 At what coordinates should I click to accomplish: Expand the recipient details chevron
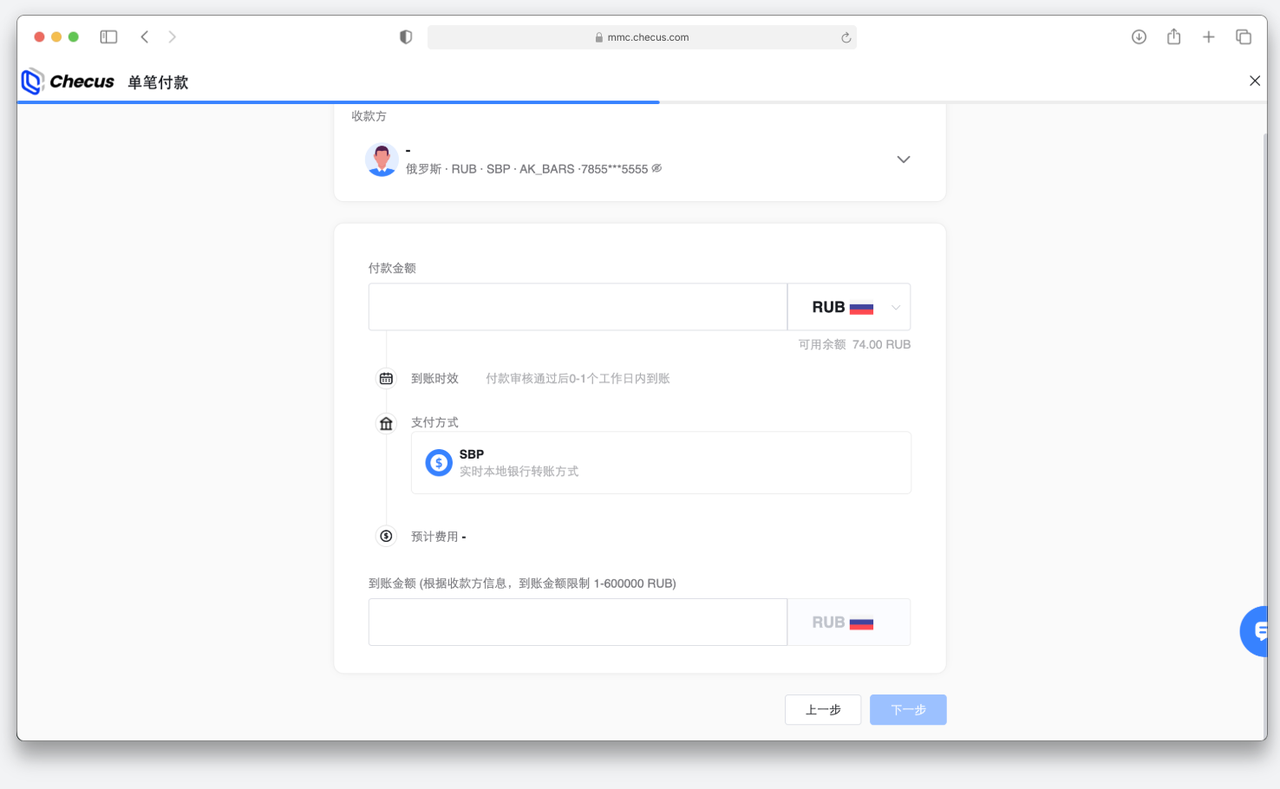[x=903, y=160]
